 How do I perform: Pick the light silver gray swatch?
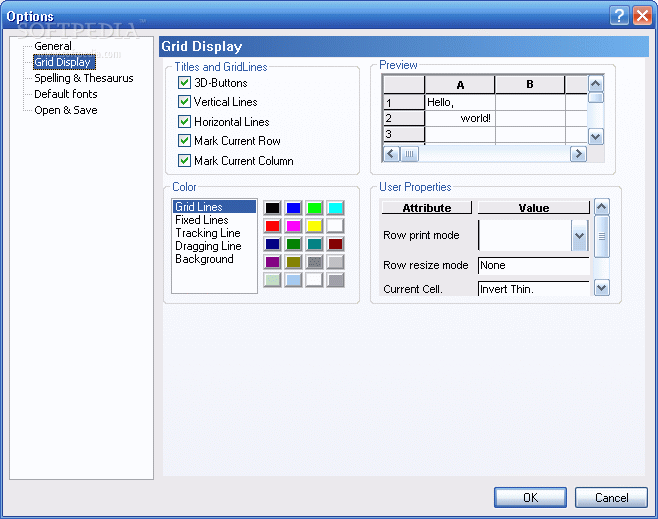335,262
